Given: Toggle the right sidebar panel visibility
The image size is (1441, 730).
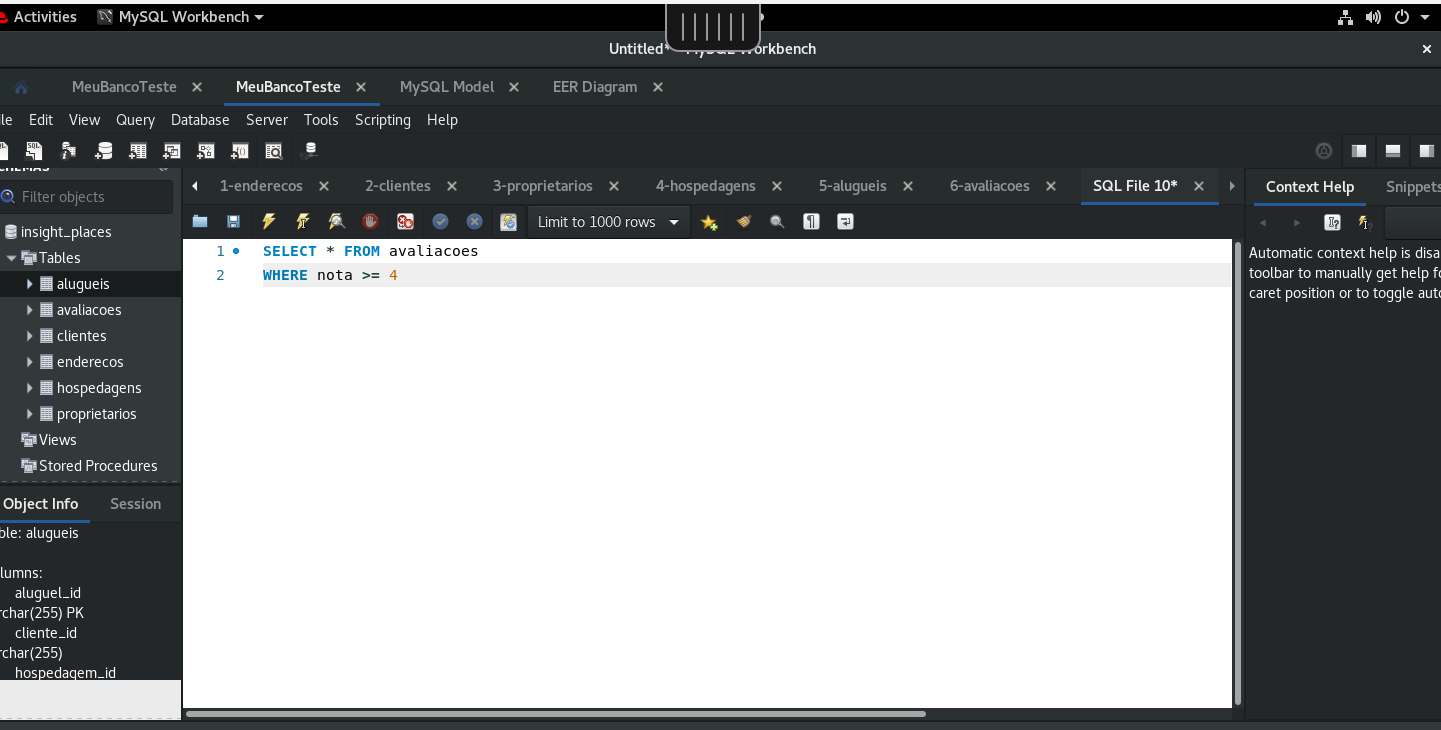Looking at the screenshot, I should (1427, 151).
